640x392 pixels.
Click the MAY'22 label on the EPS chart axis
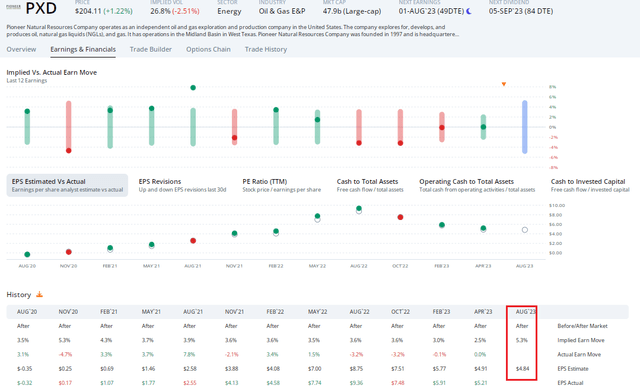coord(317,266)
